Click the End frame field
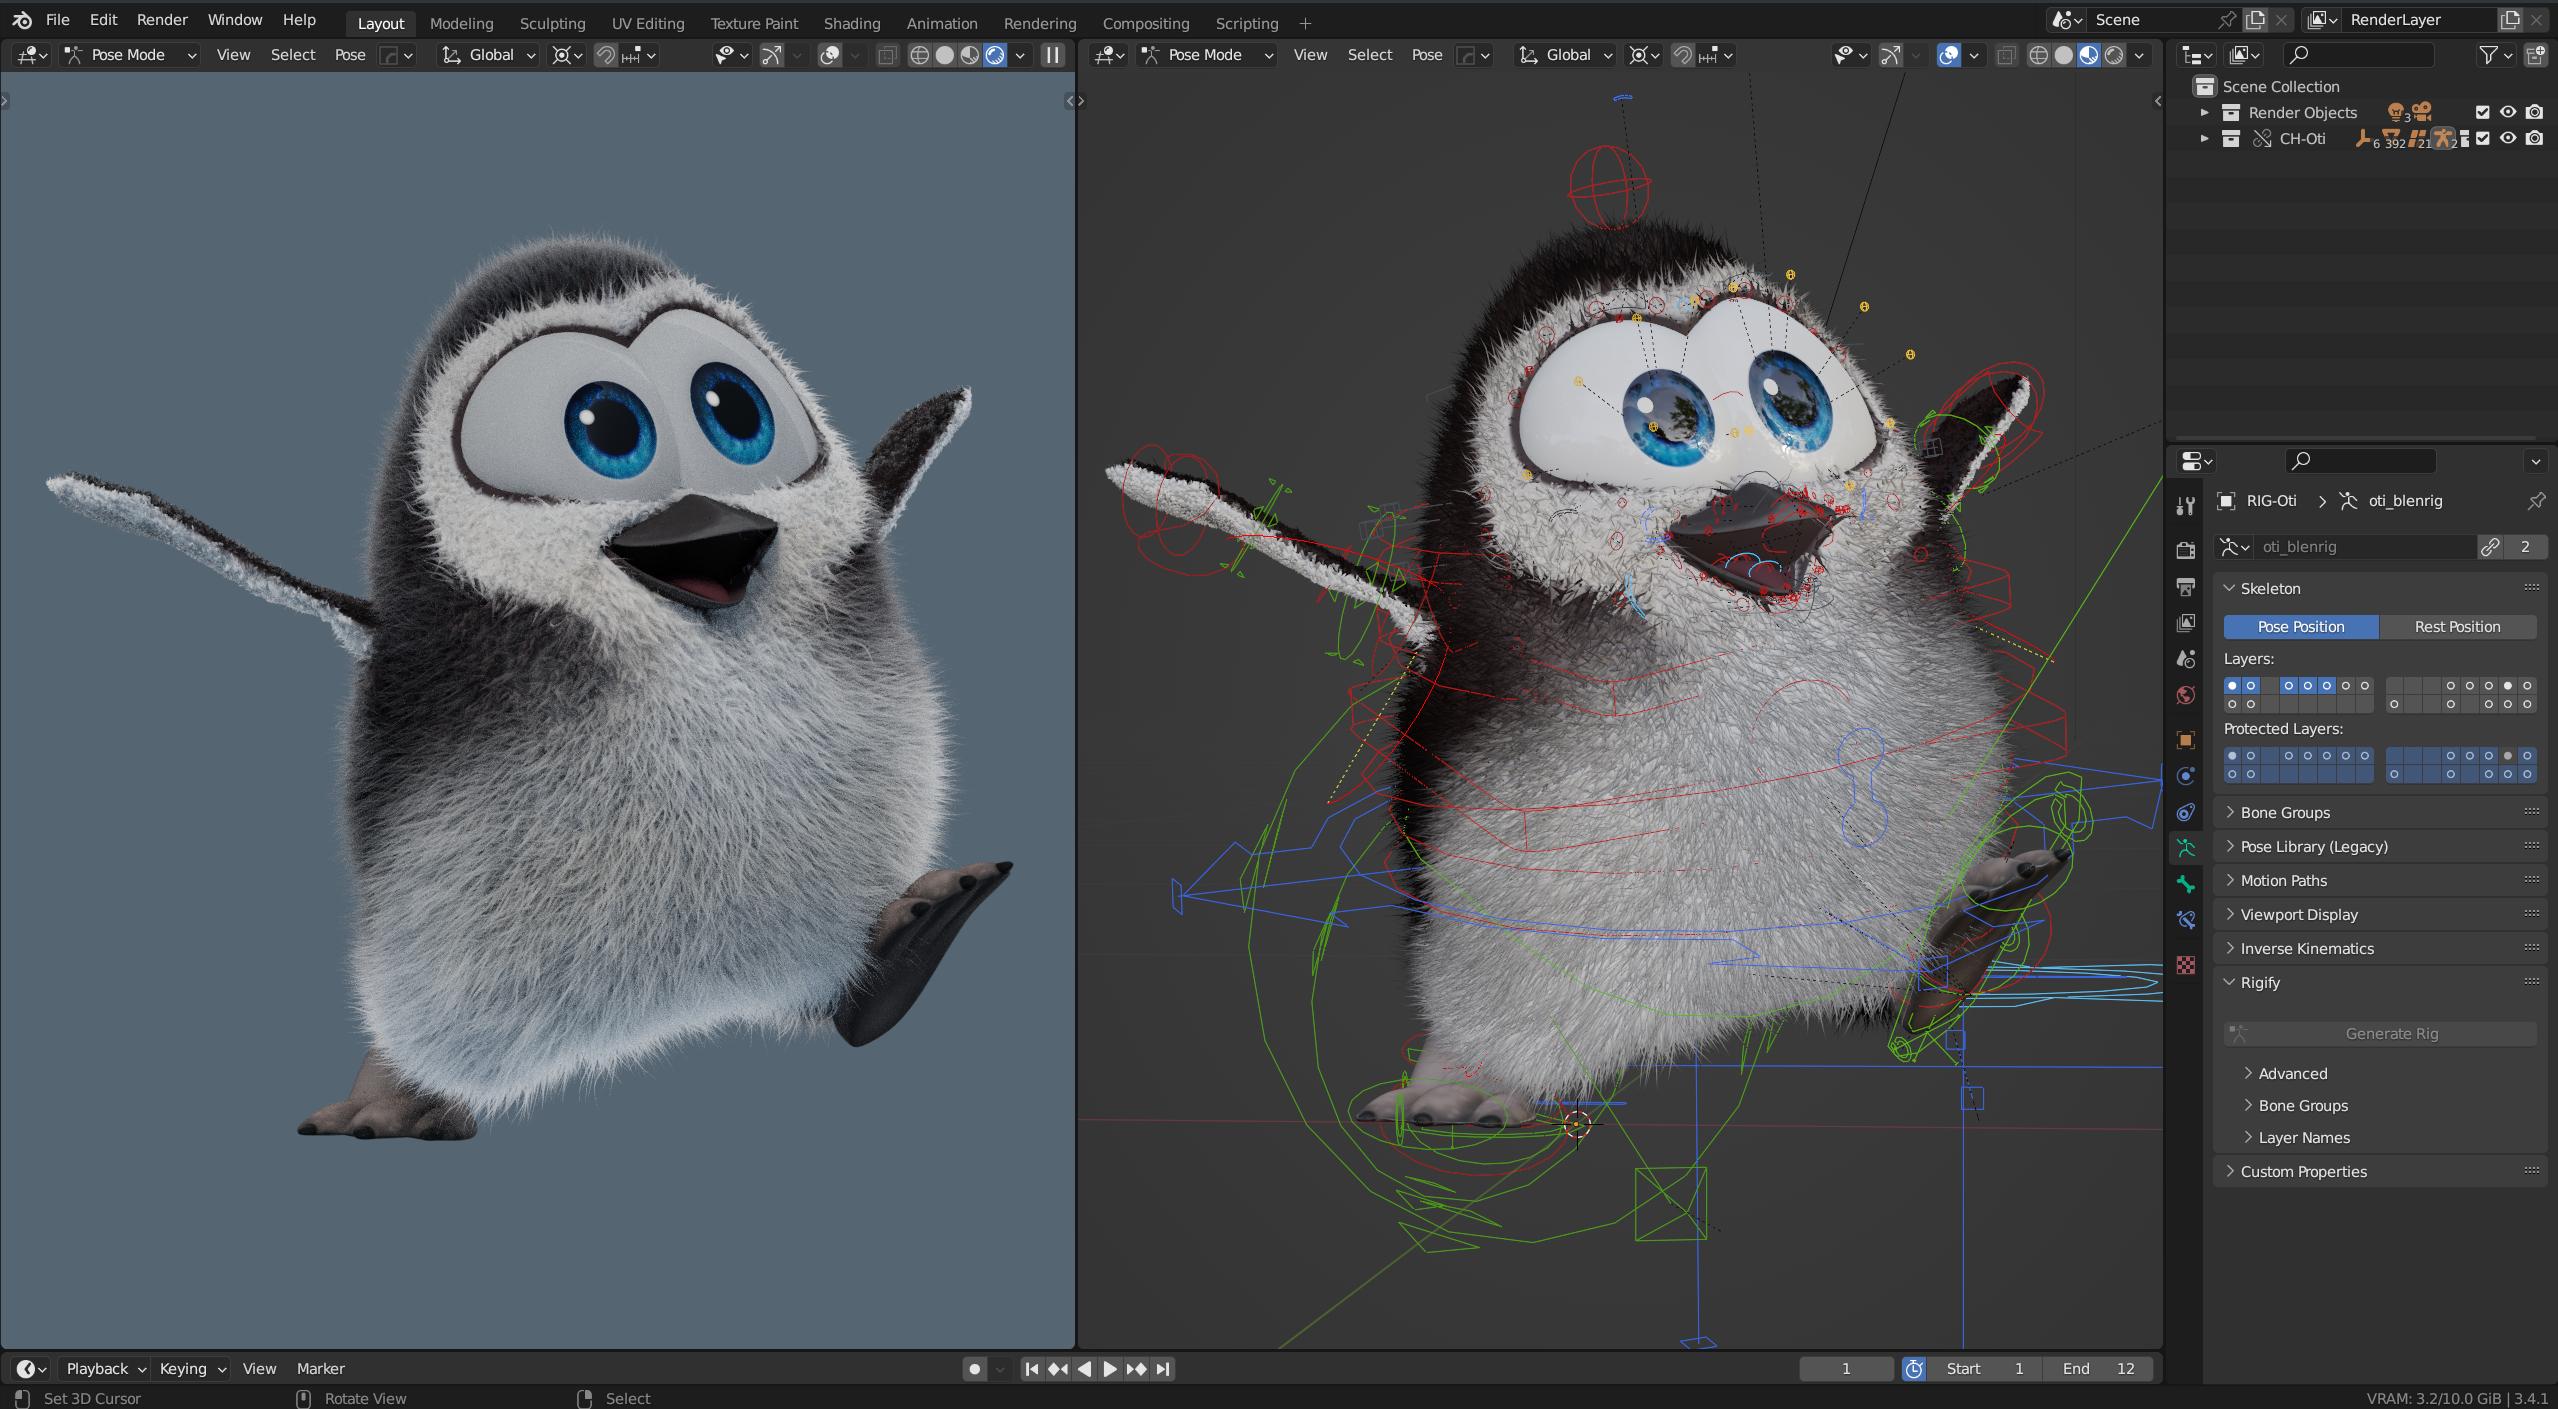 pyautogui.click(x=2098, y=1368)
